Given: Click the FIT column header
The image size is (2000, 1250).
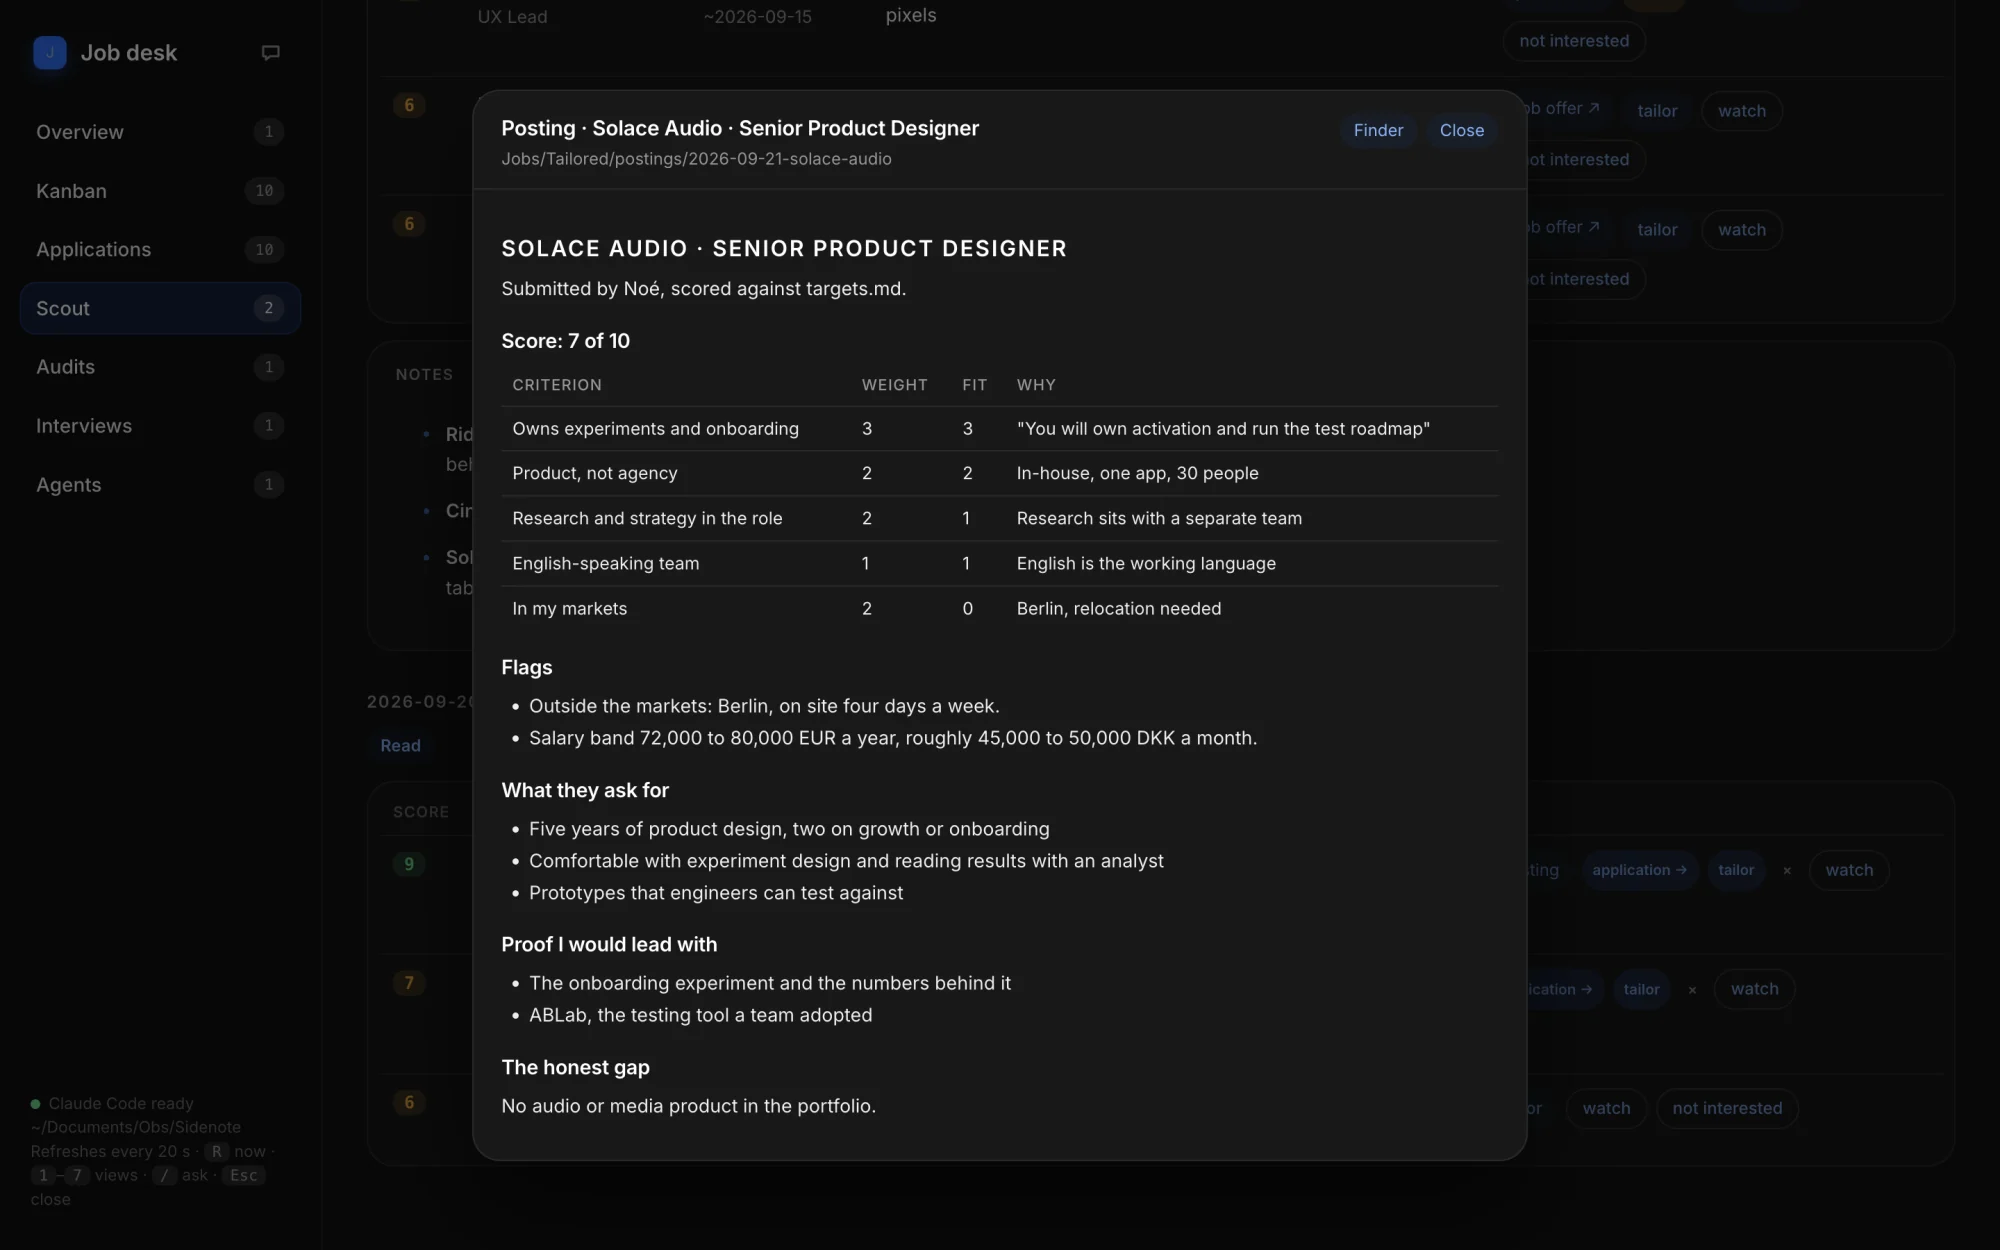Looking at the screenshot, I should tap(974, 385).
